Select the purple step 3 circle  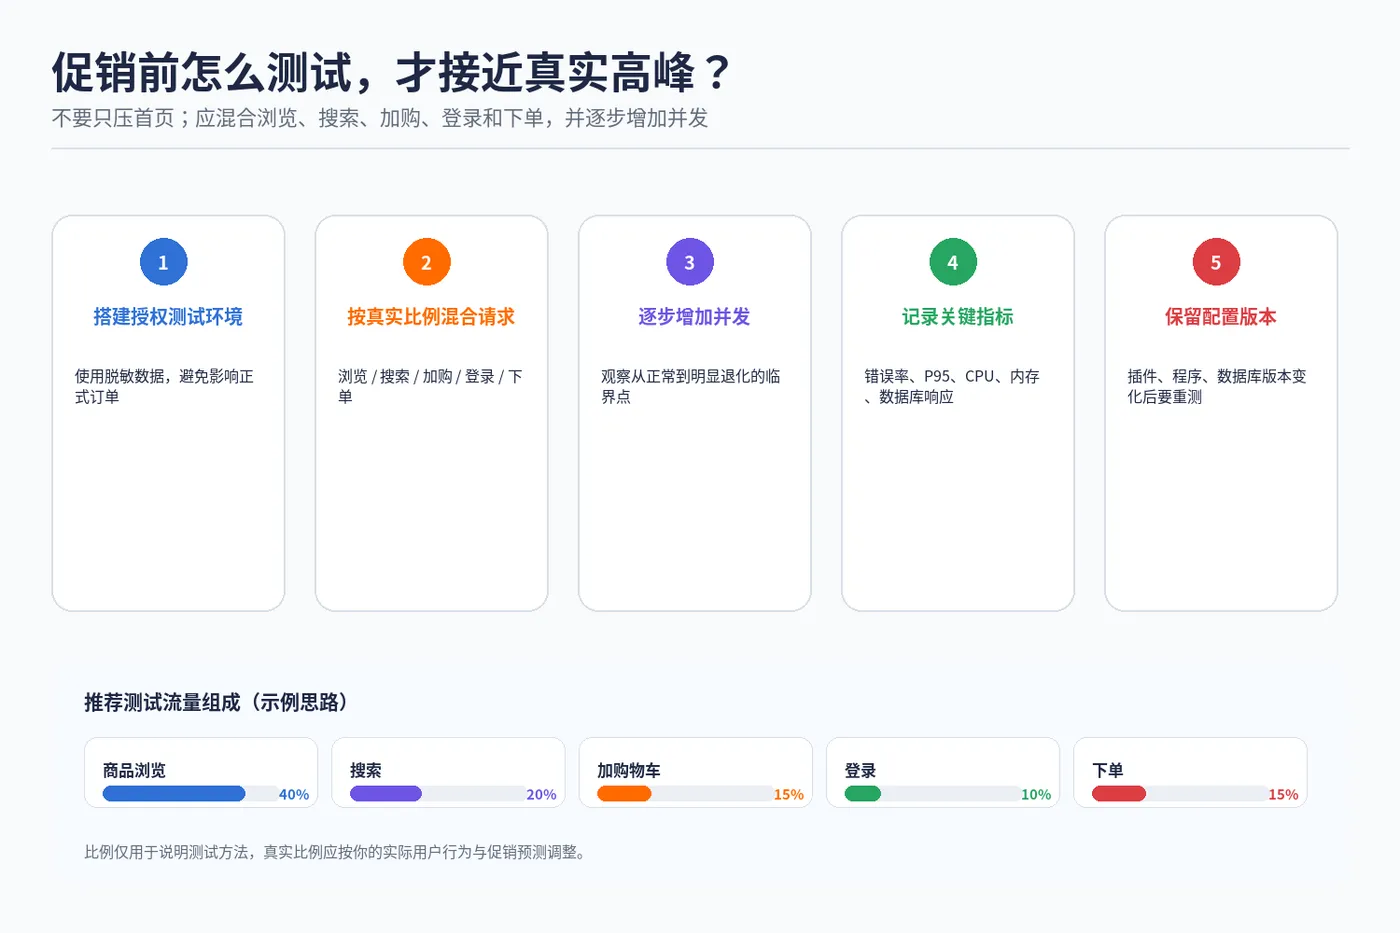[x=690, y=262]
